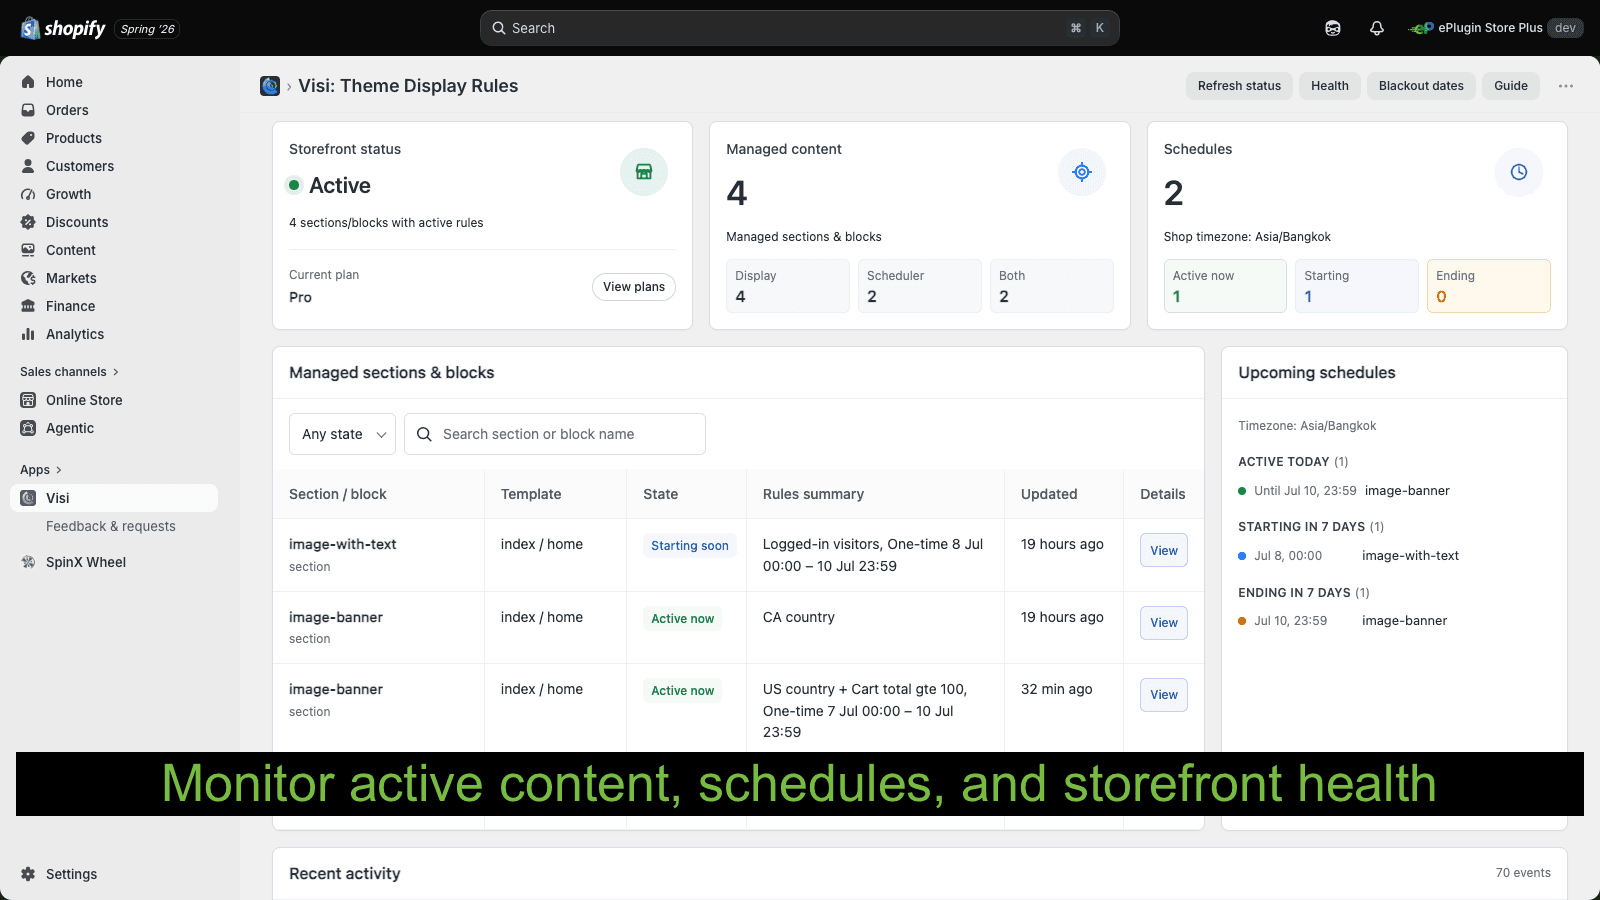
Task: Open the Sidekick assistant icon
Action: pos(1333,28)
